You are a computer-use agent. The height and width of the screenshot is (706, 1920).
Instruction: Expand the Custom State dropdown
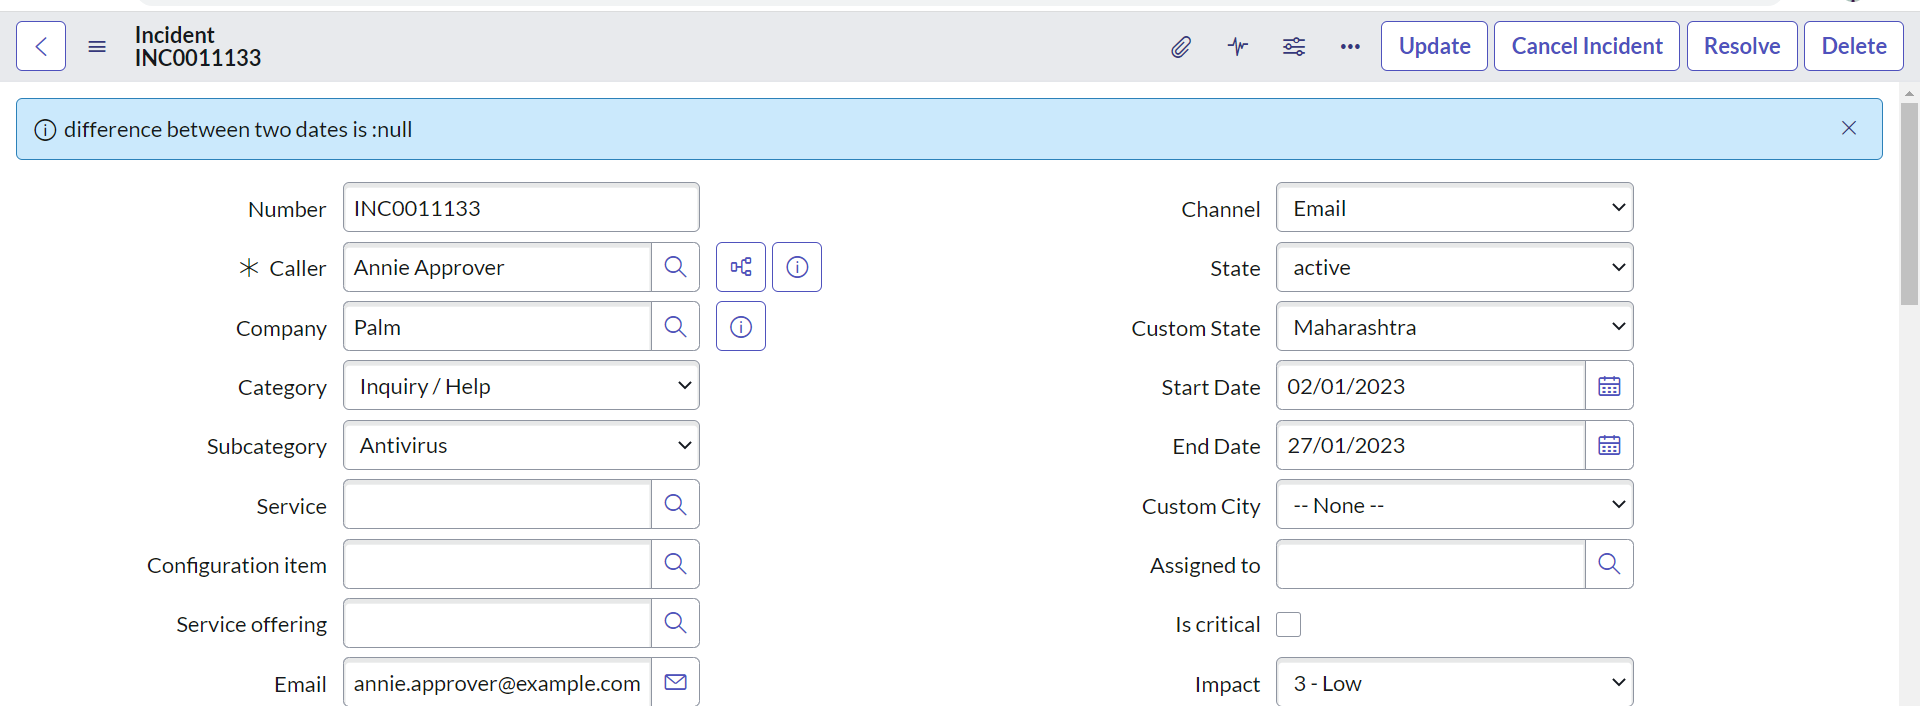click(1454, 327)
